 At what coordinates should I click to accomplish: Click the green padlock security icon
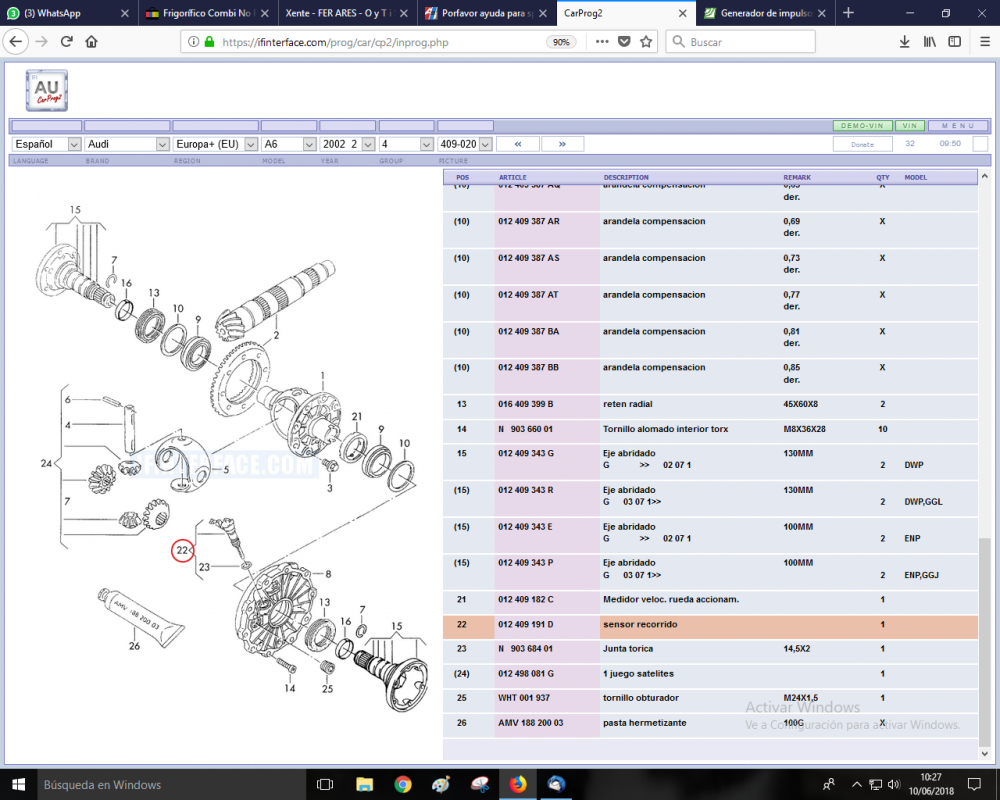pos(209,42)
